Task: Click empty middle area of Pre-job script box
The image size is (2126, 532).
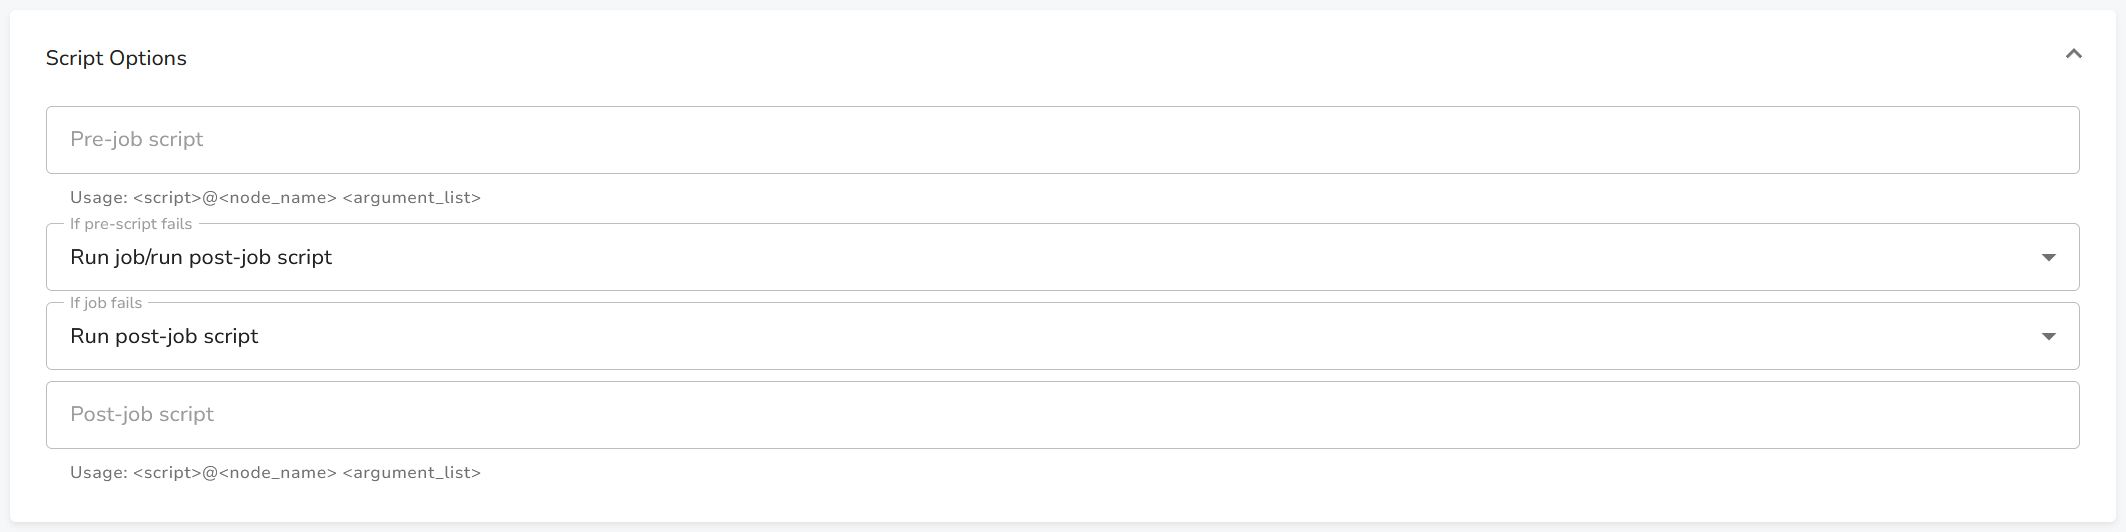Action: pyautogui.click(x=1062, y=140)
